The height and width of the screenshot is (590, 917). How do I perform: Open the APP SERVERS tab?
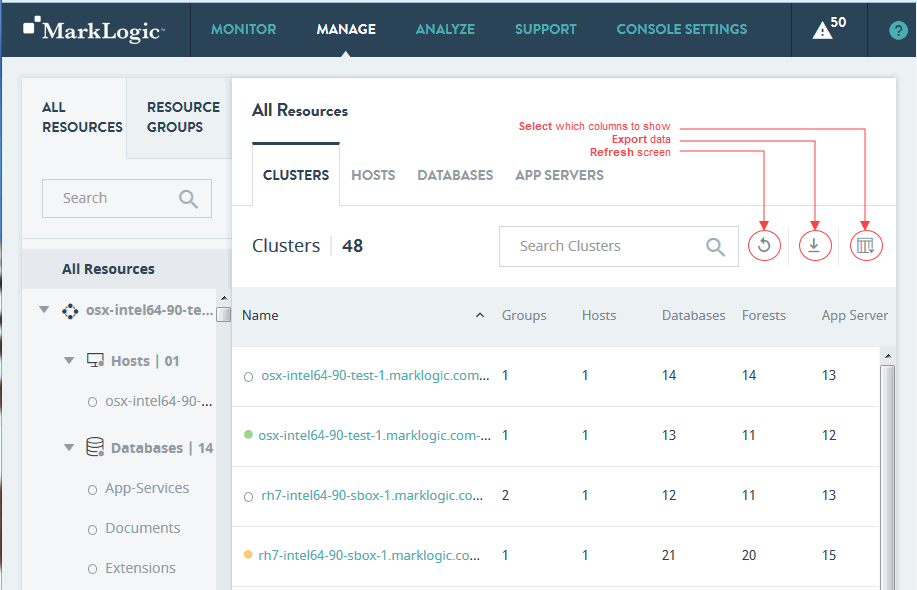[558, 175]
